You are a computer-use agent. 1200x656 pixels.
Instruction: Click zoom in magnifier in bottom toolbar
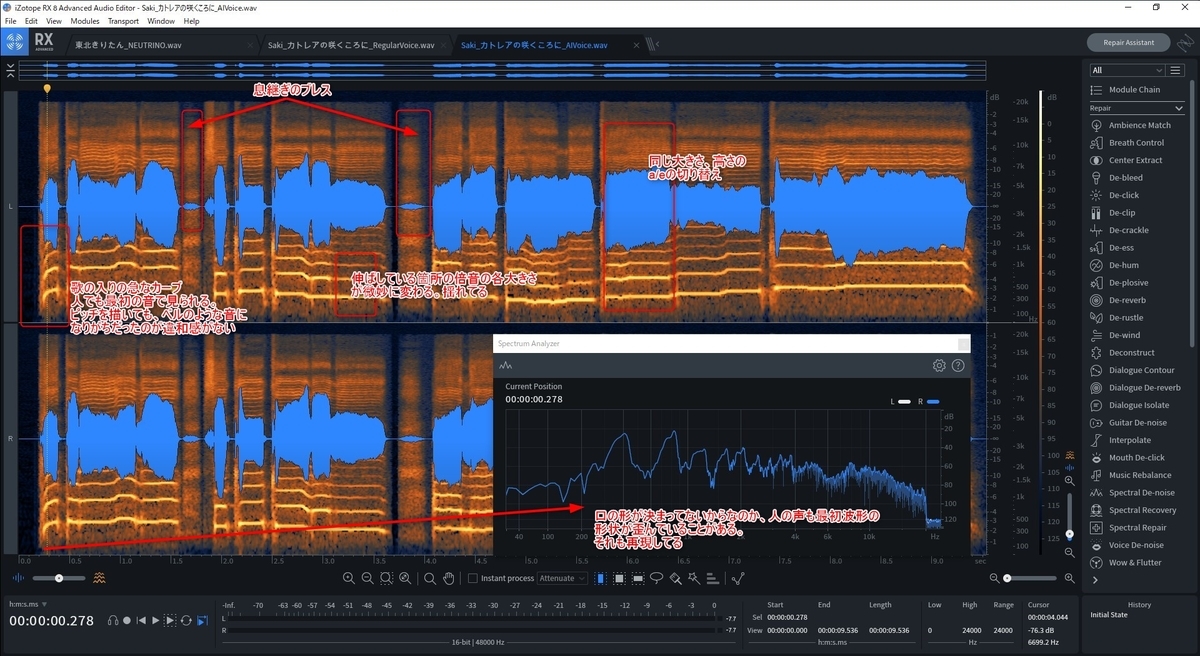348,578
